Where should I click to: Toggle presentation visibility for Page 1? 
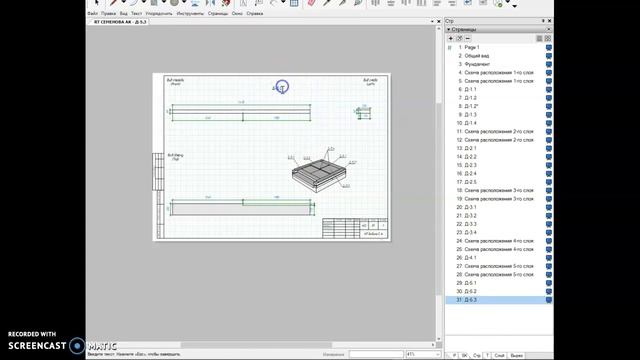point(549,47)
